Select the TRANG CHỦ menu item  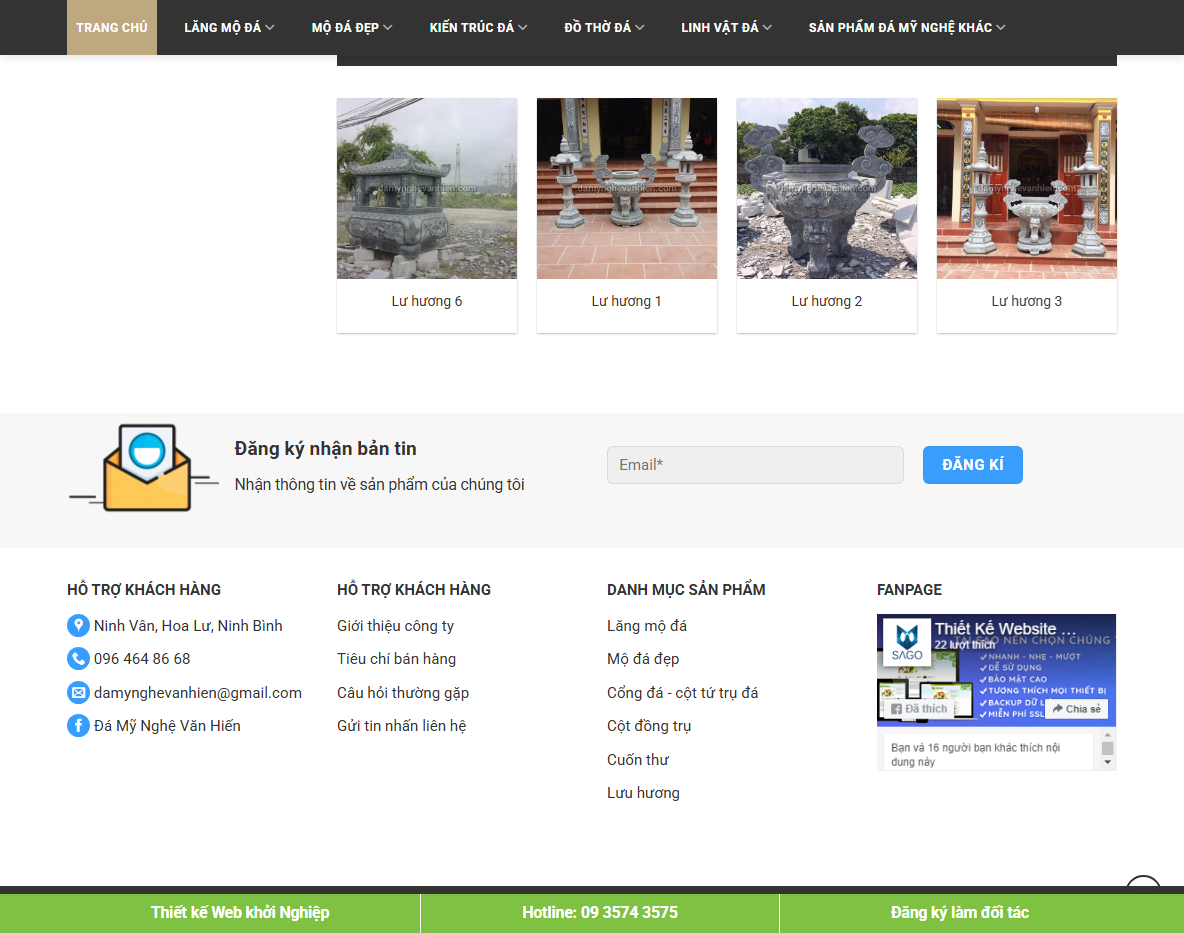[111, 27]
